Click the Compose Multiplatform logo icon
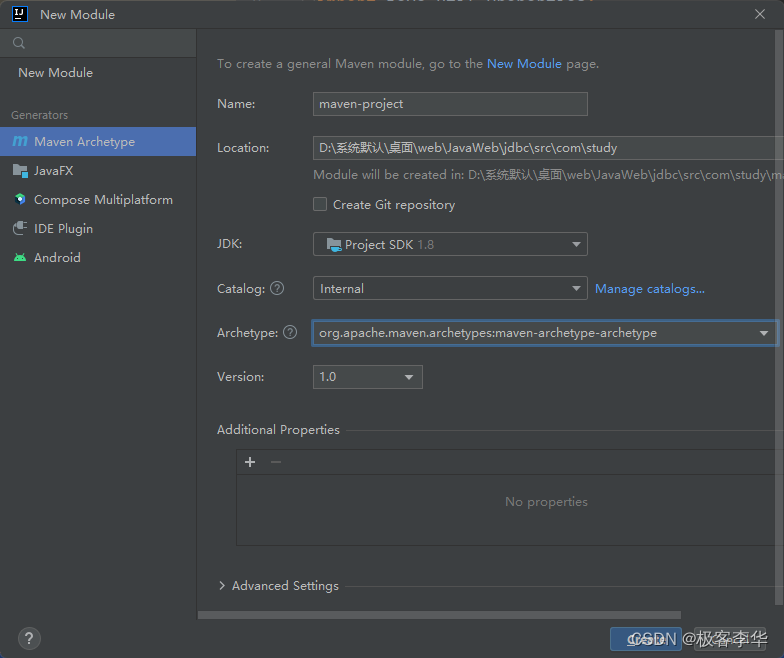784x658 pixels. click(x=20, y=200)
